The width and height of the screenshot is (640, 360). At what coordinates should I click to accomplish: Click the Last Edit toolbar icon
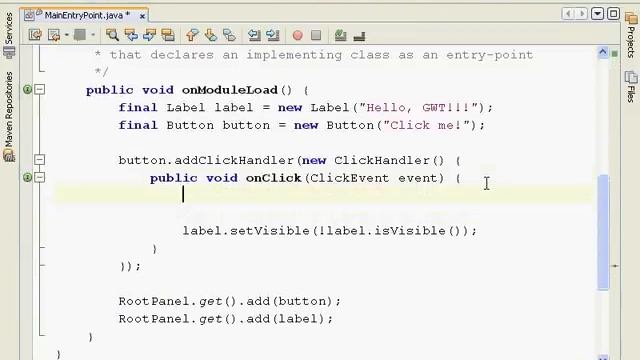[35, 35]
